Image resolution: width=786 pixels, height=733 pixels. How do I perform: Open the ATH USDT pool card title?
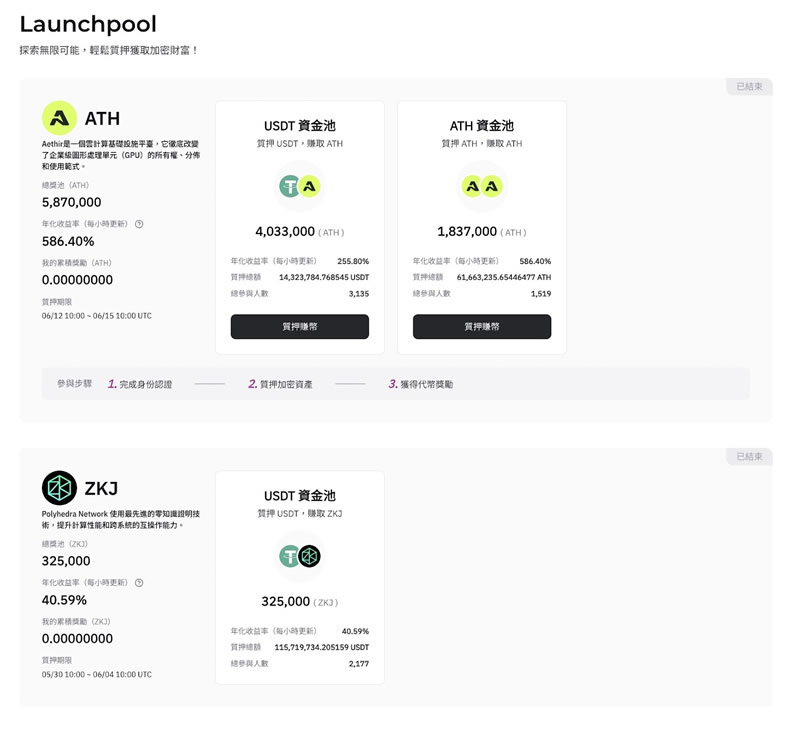tap(300, 126)
